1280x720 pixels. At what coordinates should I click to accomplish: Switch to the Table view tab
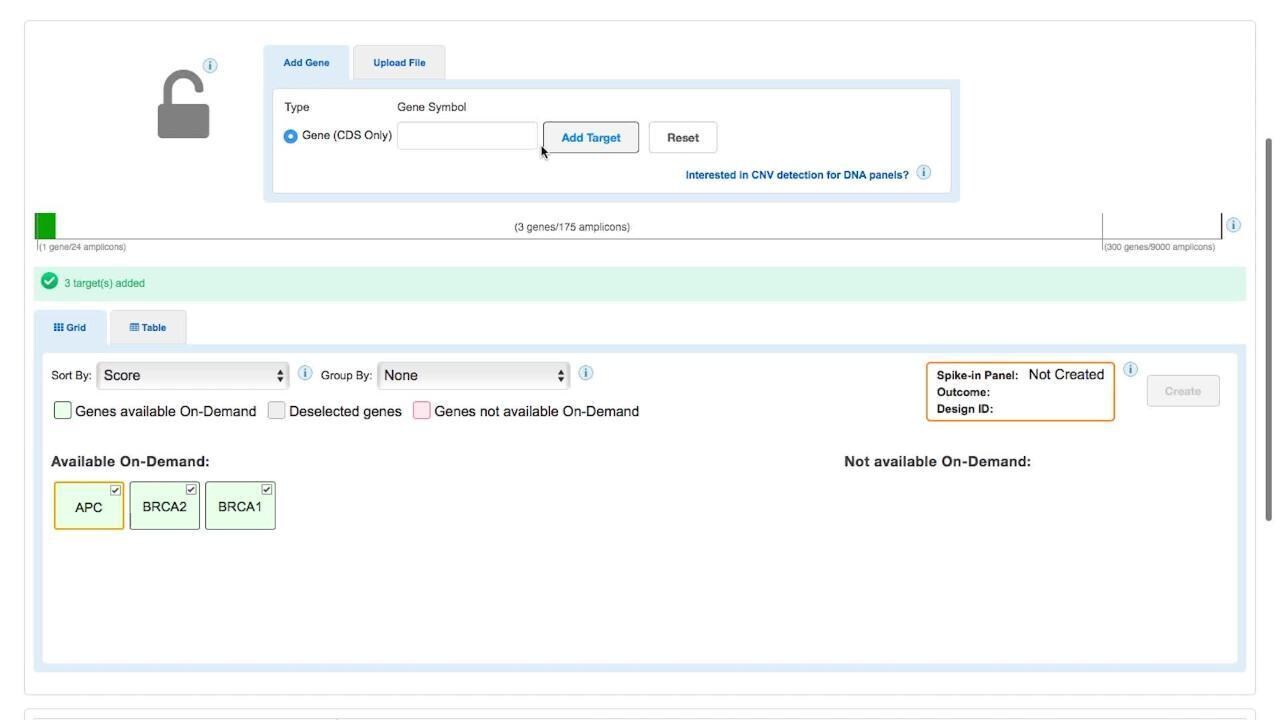pyautogui.click(x=148, y=328)
